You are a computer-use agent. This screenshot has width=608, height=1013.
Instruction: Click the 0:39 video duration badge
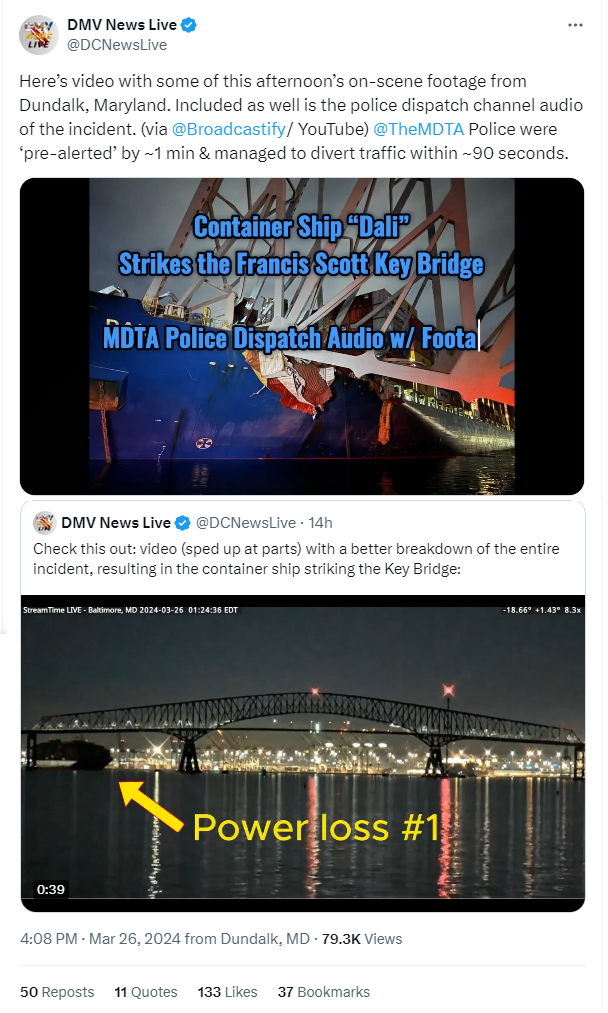click(x=51, y=889)
